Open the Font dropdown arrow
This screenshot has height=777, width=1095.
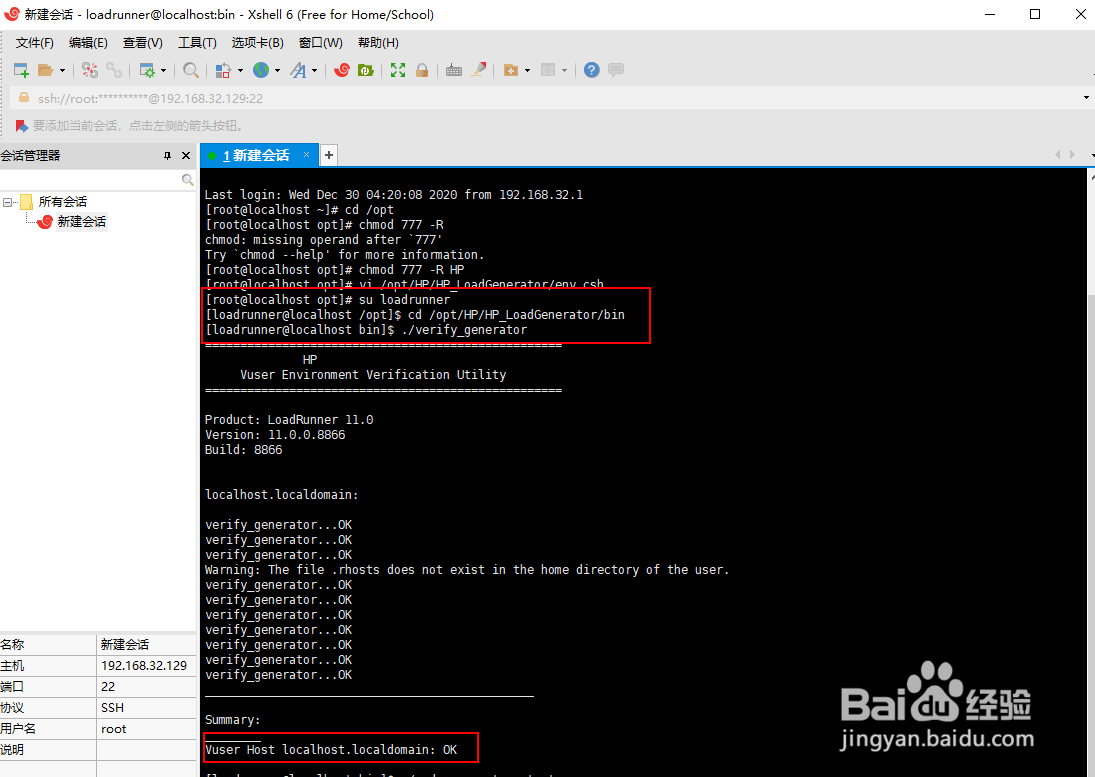(314, 71)
